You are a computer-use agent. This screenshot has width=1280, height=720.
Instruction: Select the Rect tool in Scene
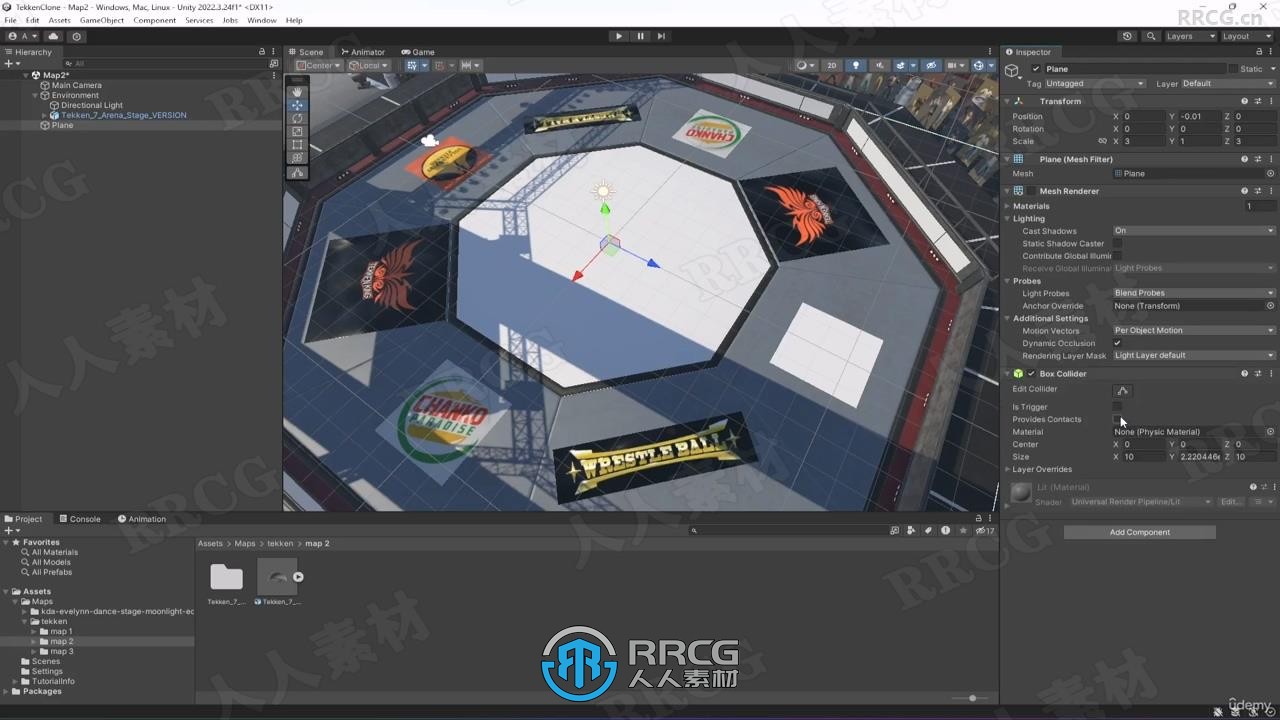coord(297,144)
